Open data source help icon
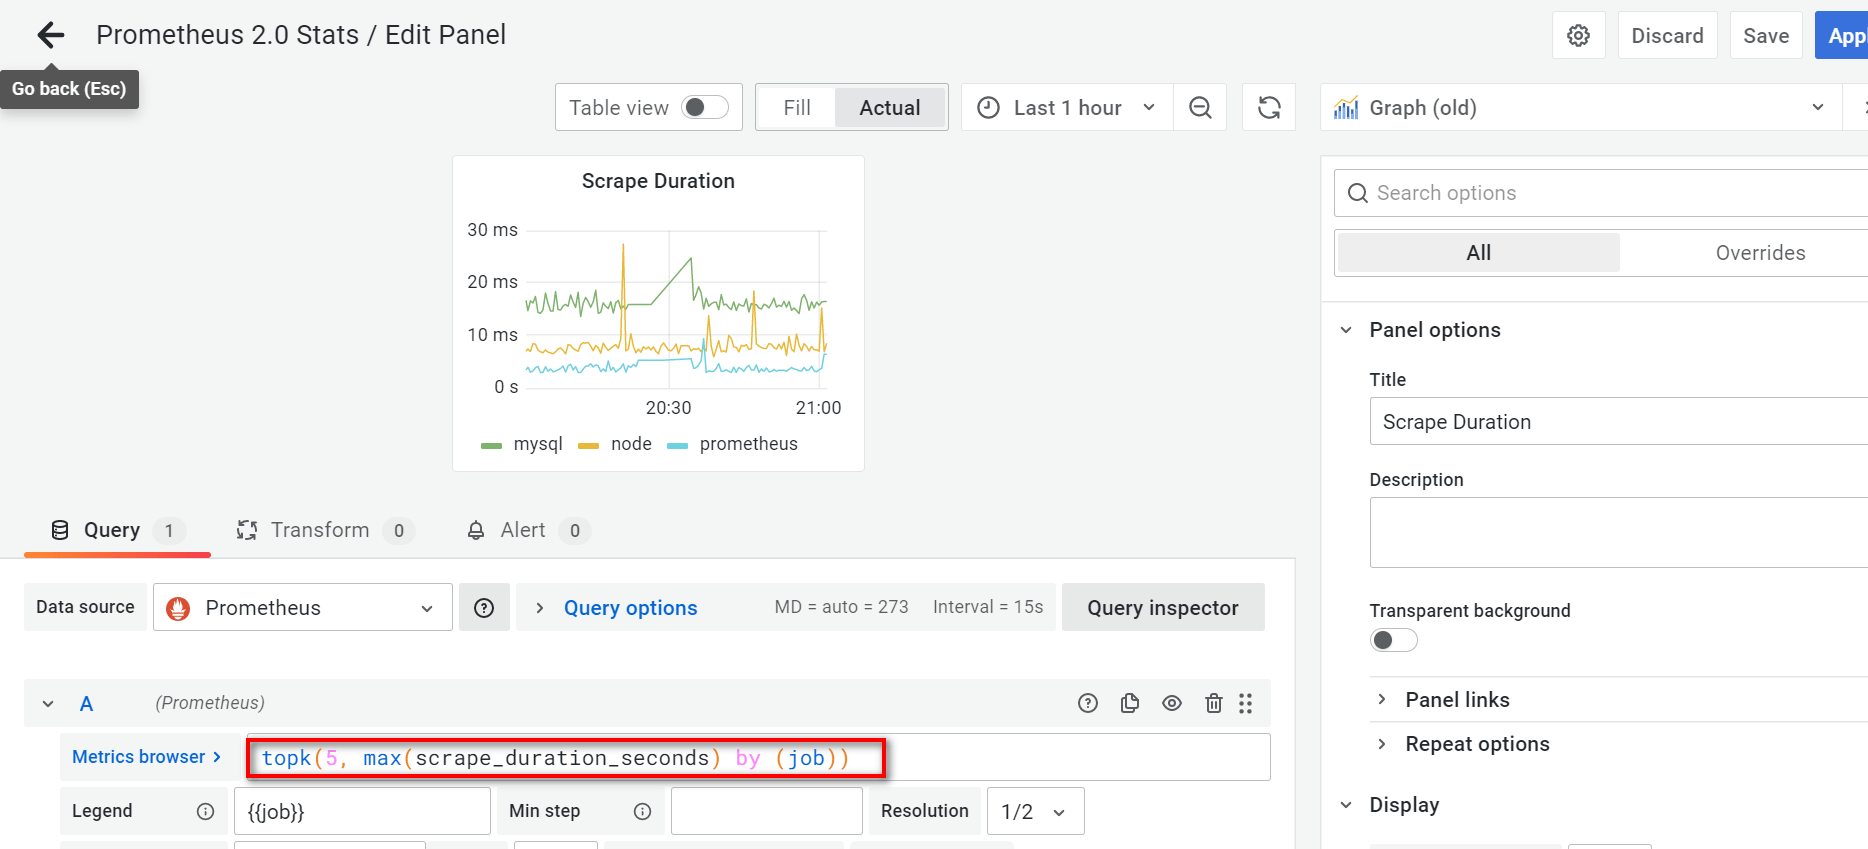Image resolution: width=1868 pixels, height=849 pixels. coord(484,608)
